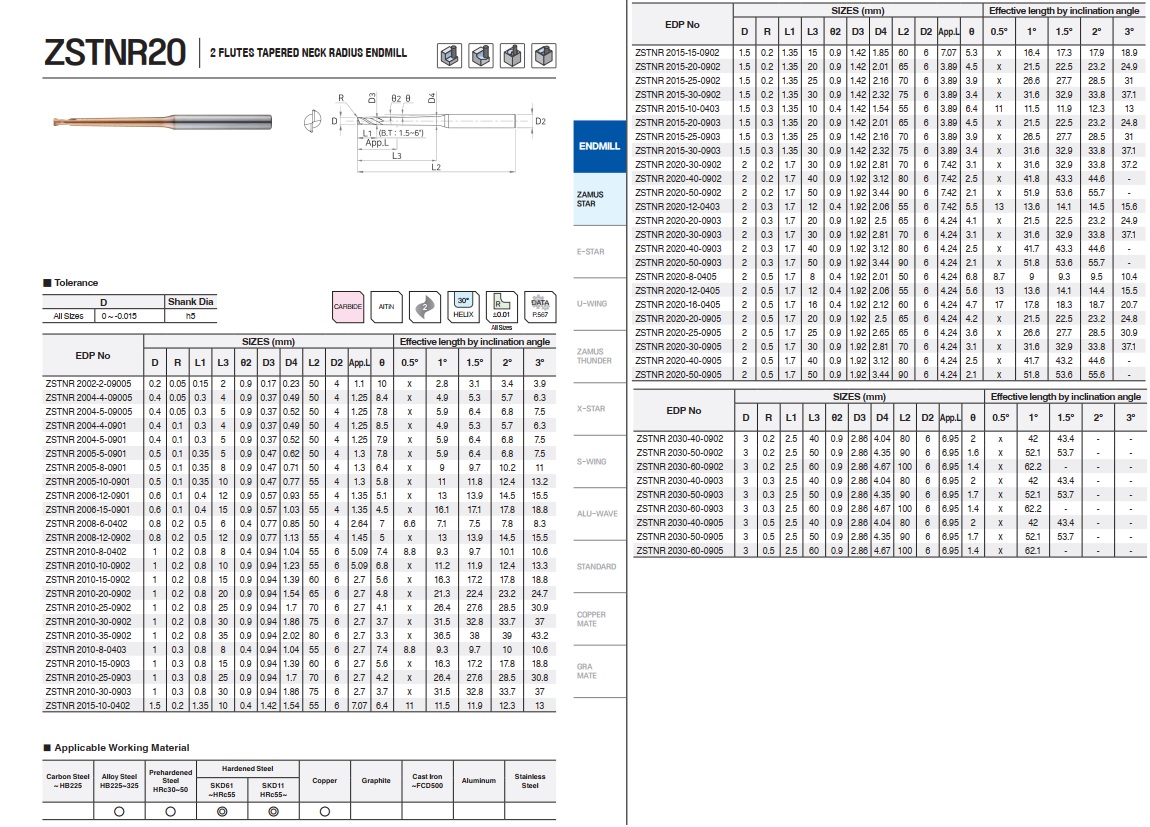Viewport: 1150px width, 827px height.
Task: Click the end-view cross-section symbol in the drawing
Action: pyautogui.click(x=312, y=121)
